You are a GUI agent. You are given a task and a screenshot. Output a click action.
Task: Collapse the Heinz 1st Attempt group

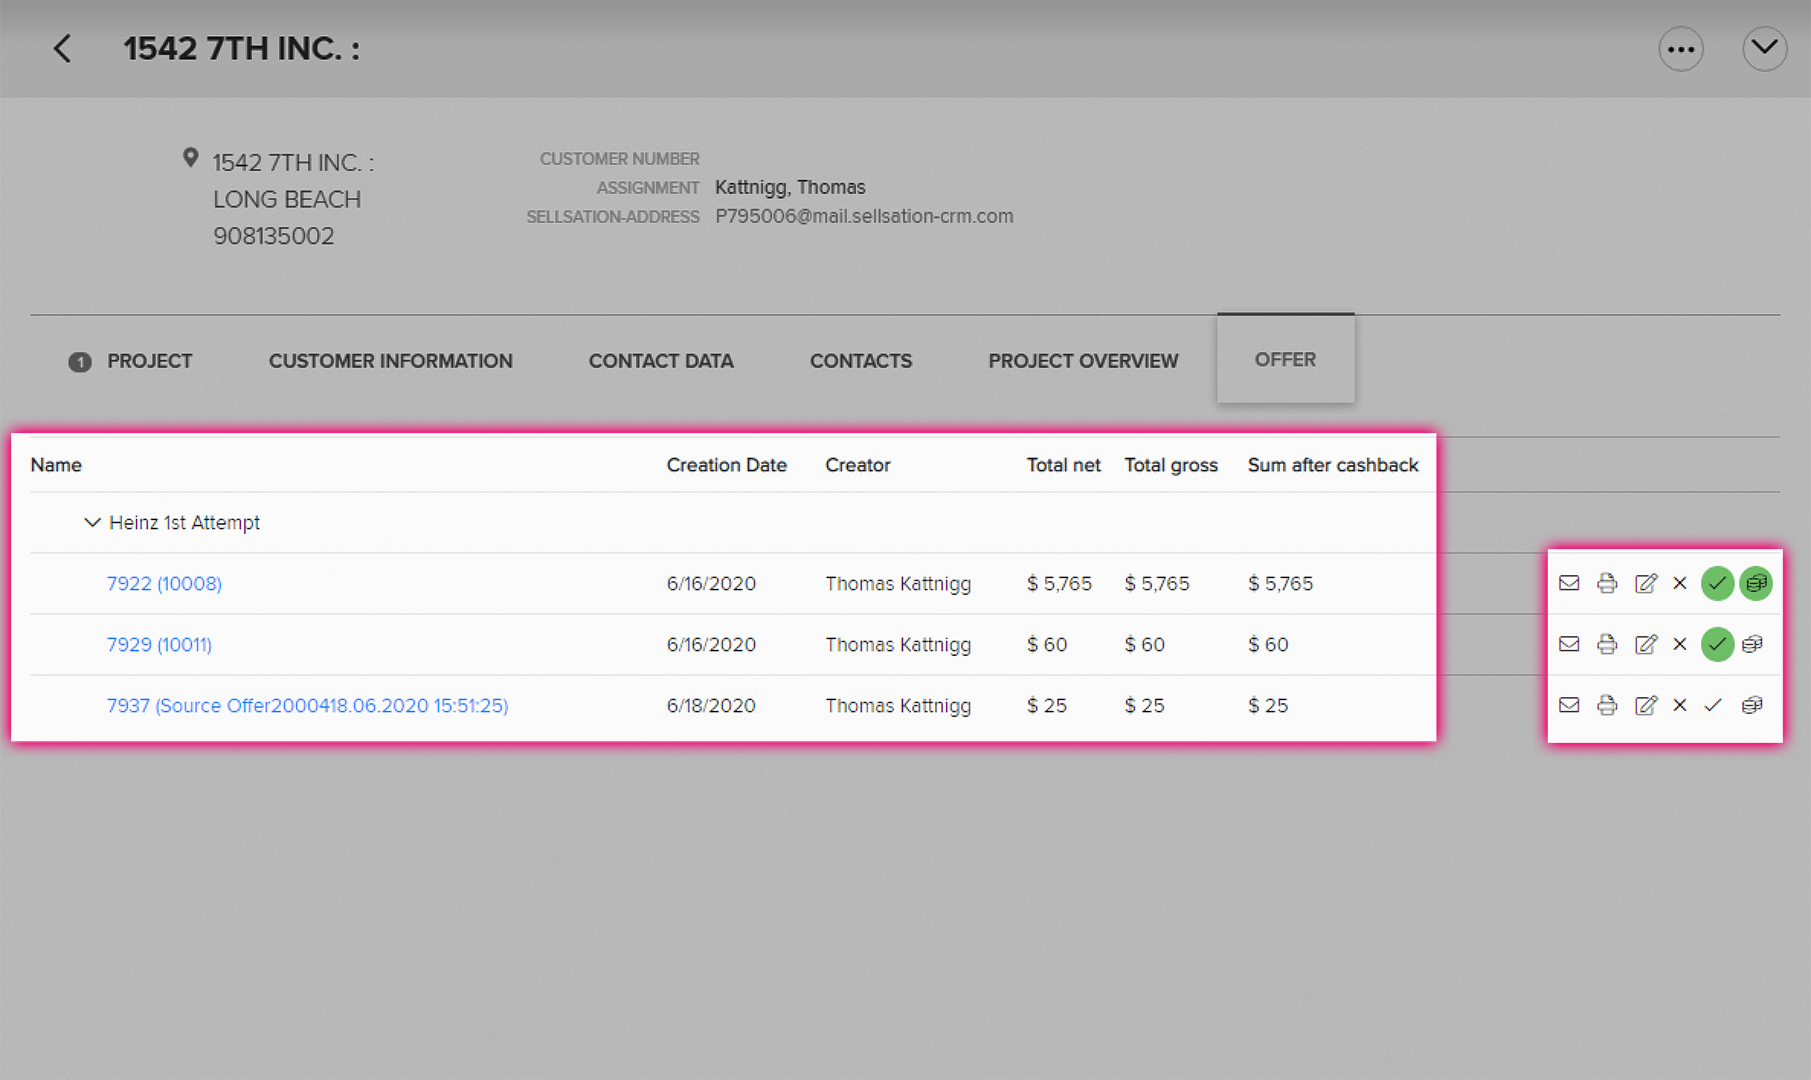tap(92, 522)
